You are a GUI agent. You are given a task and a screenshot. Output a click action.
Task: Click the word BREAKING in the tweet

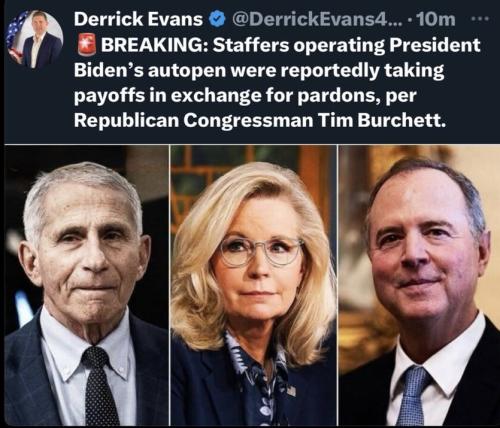156,45
